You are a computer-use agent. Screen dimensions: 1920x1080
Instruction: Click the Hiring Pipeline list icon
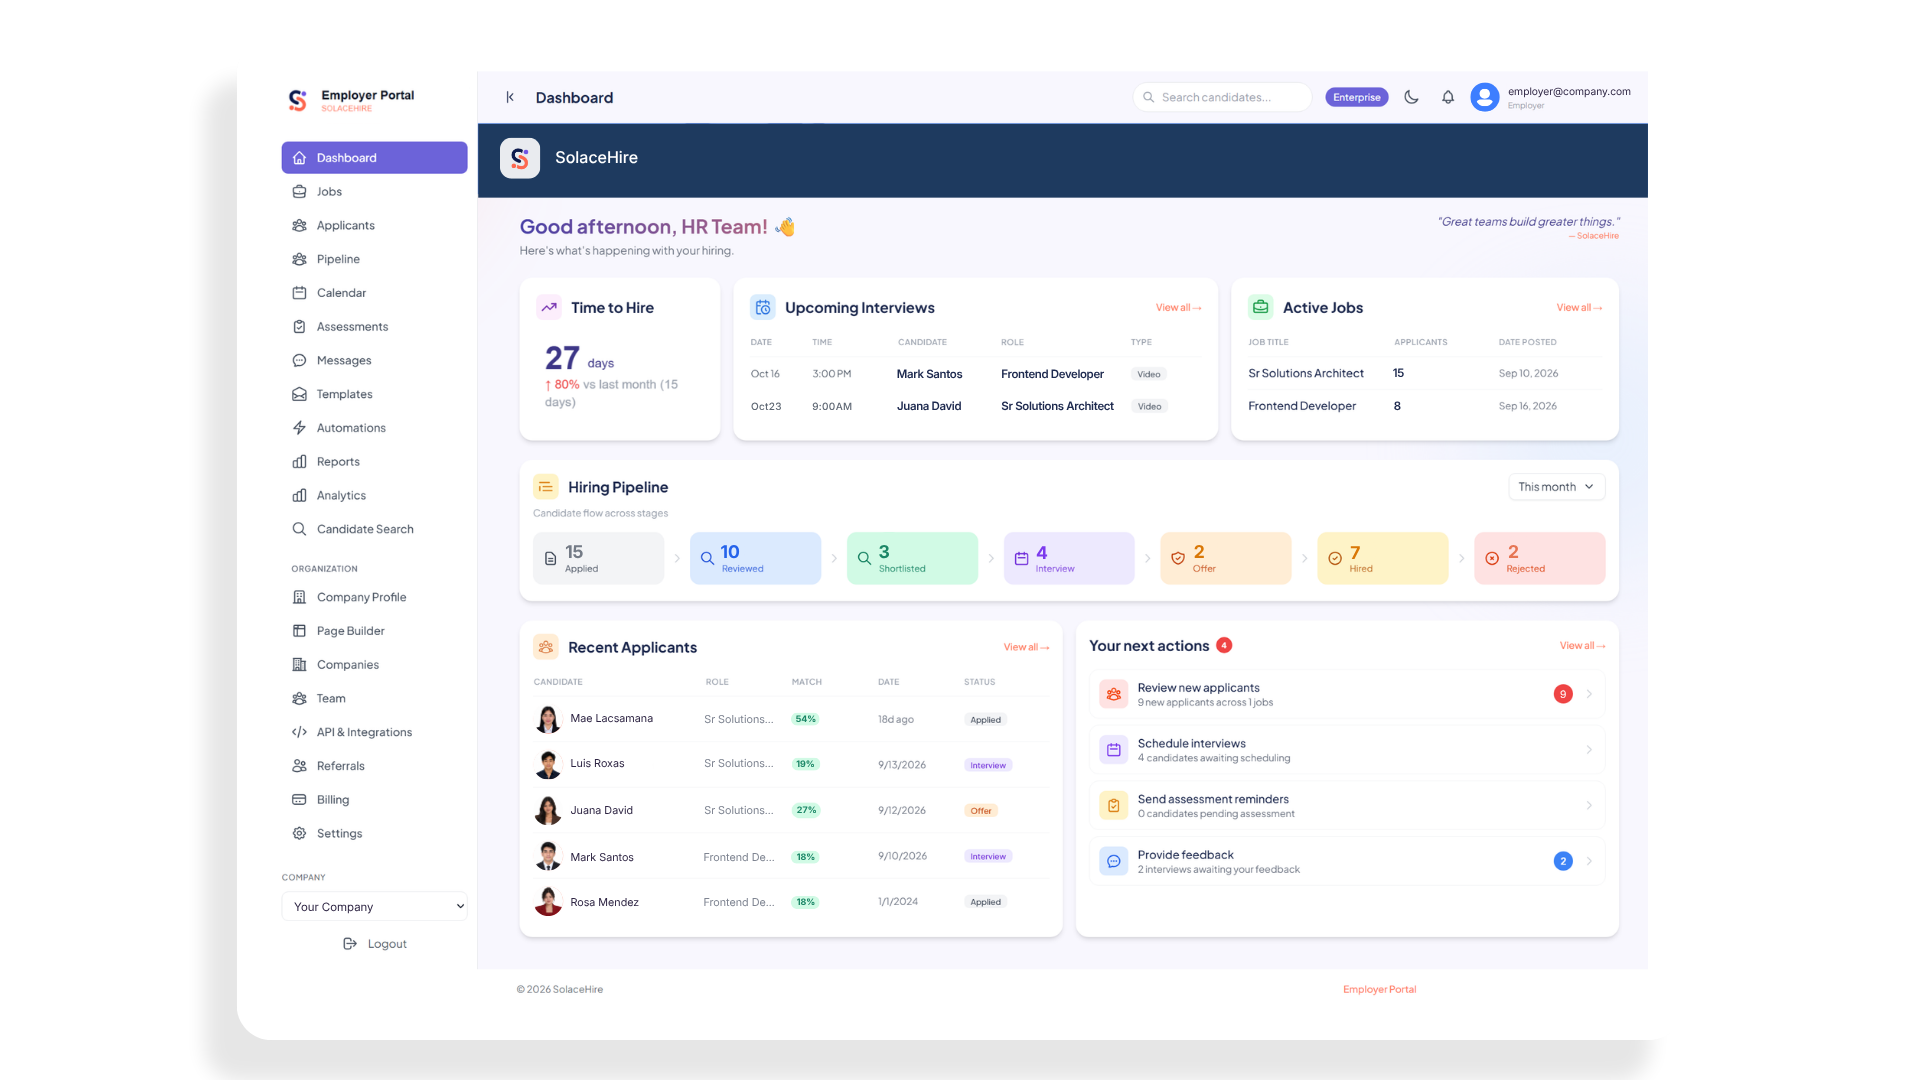click(x=546, y=487)
